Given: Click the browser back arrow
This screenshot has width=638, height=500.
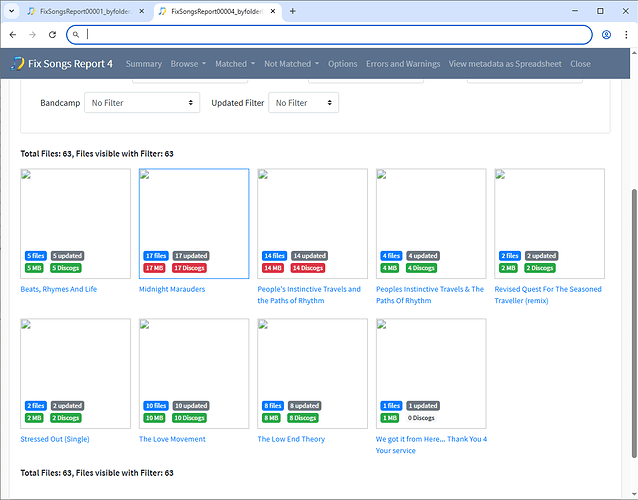Looking at the screenshot, I should (x=13, y=35).
